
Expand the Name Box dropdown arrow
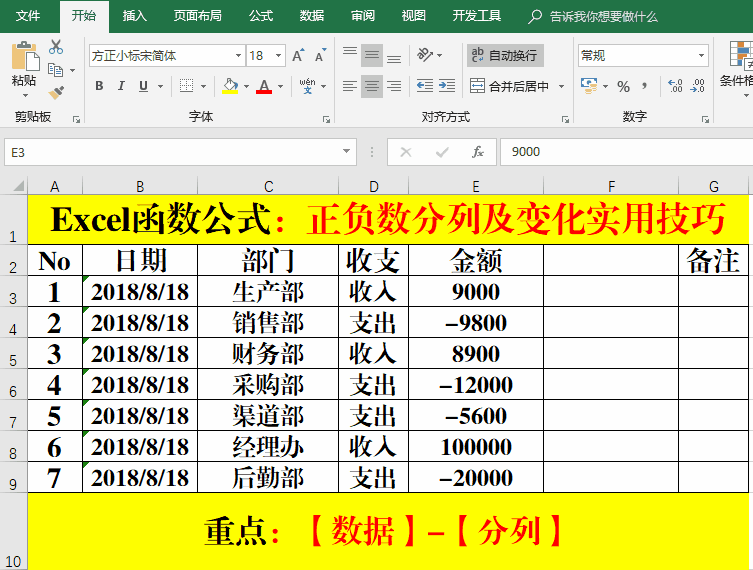tap(347, 152)
